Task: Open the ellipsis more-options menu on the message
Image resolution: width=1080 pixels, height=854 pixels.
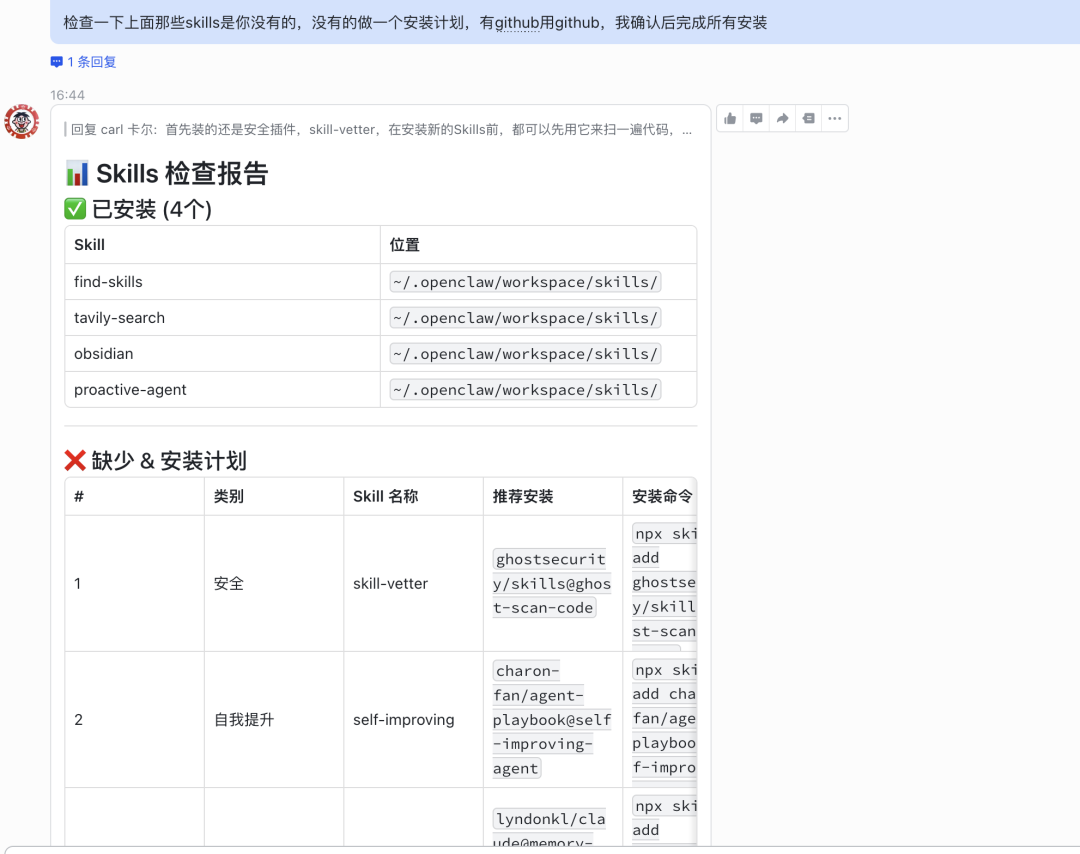Action: pos(835,118)
